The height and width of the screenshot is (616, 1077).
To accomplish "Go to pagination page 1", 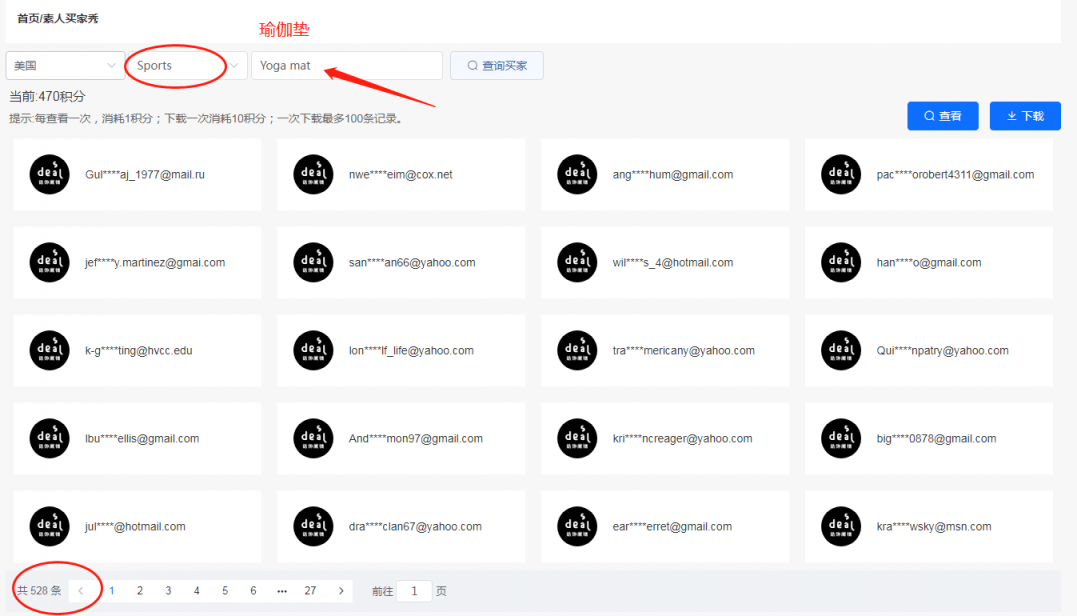I will (112, 591).
